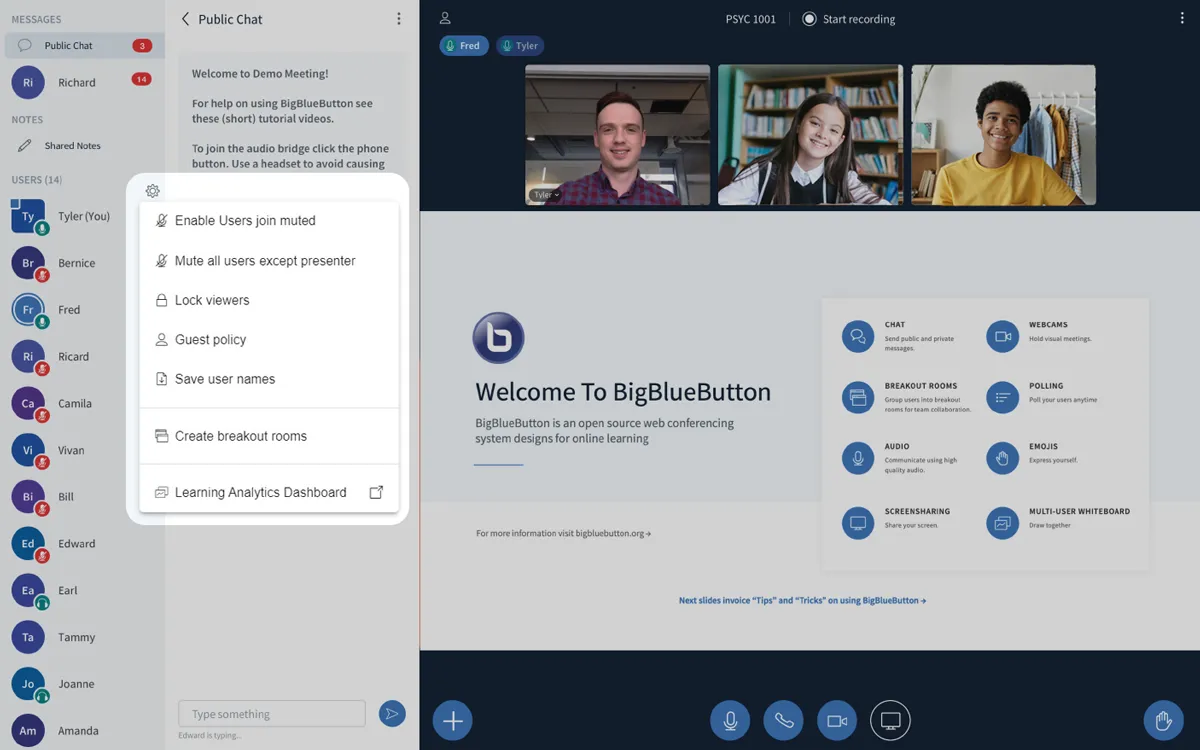The image size is (1200, 750).
Task: Click the Public Chat back arrow
Action: point(185,19)
